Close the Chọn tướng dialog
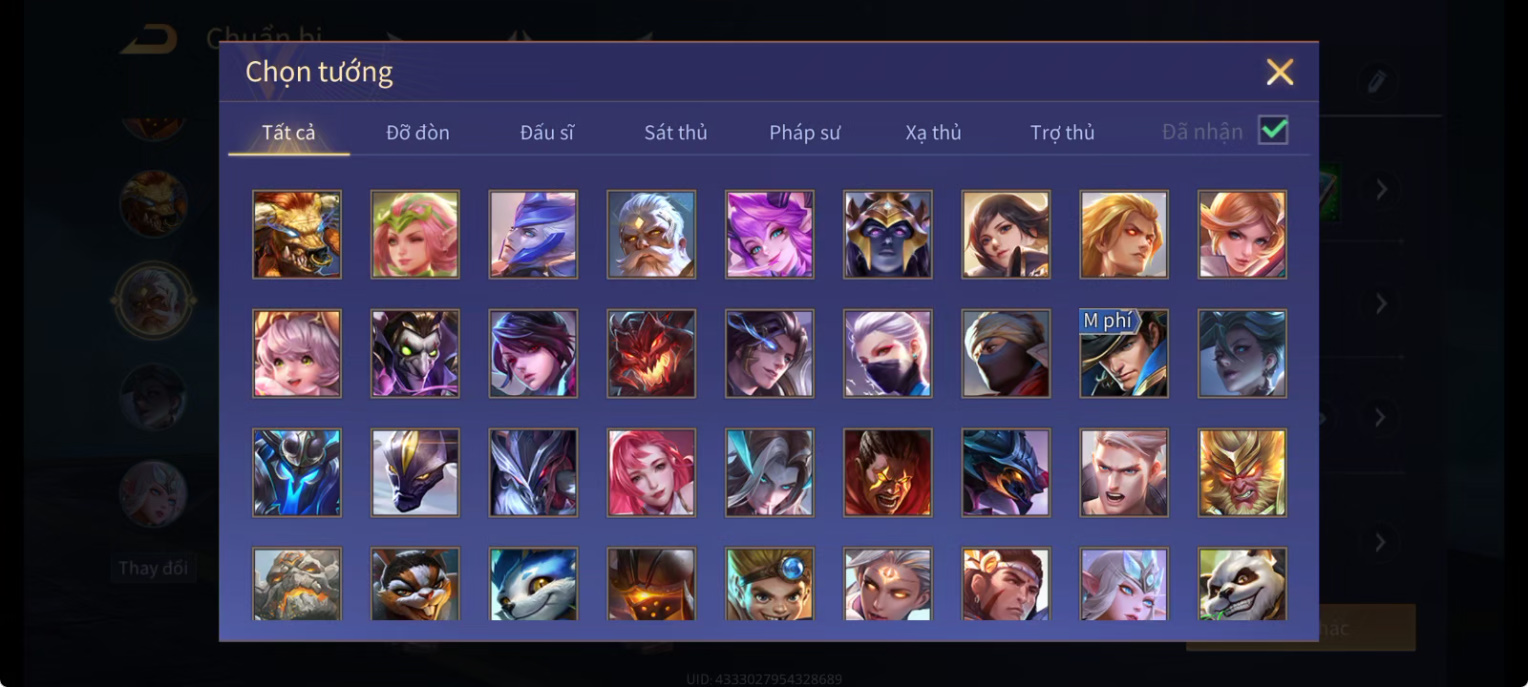Screen dimensions: 1528x687 click(1280, 72)
